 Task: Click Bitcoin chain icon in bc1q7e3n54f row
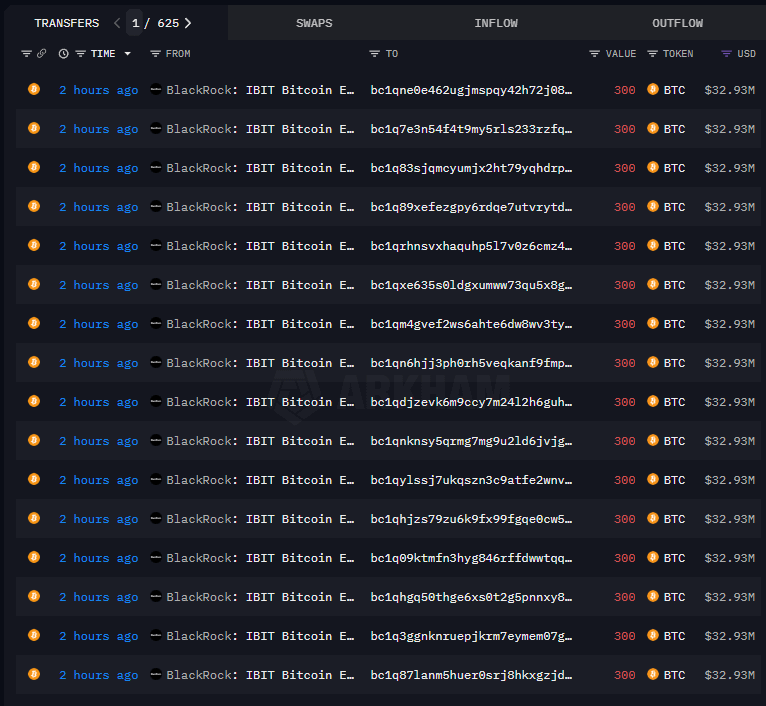point(34,128)
